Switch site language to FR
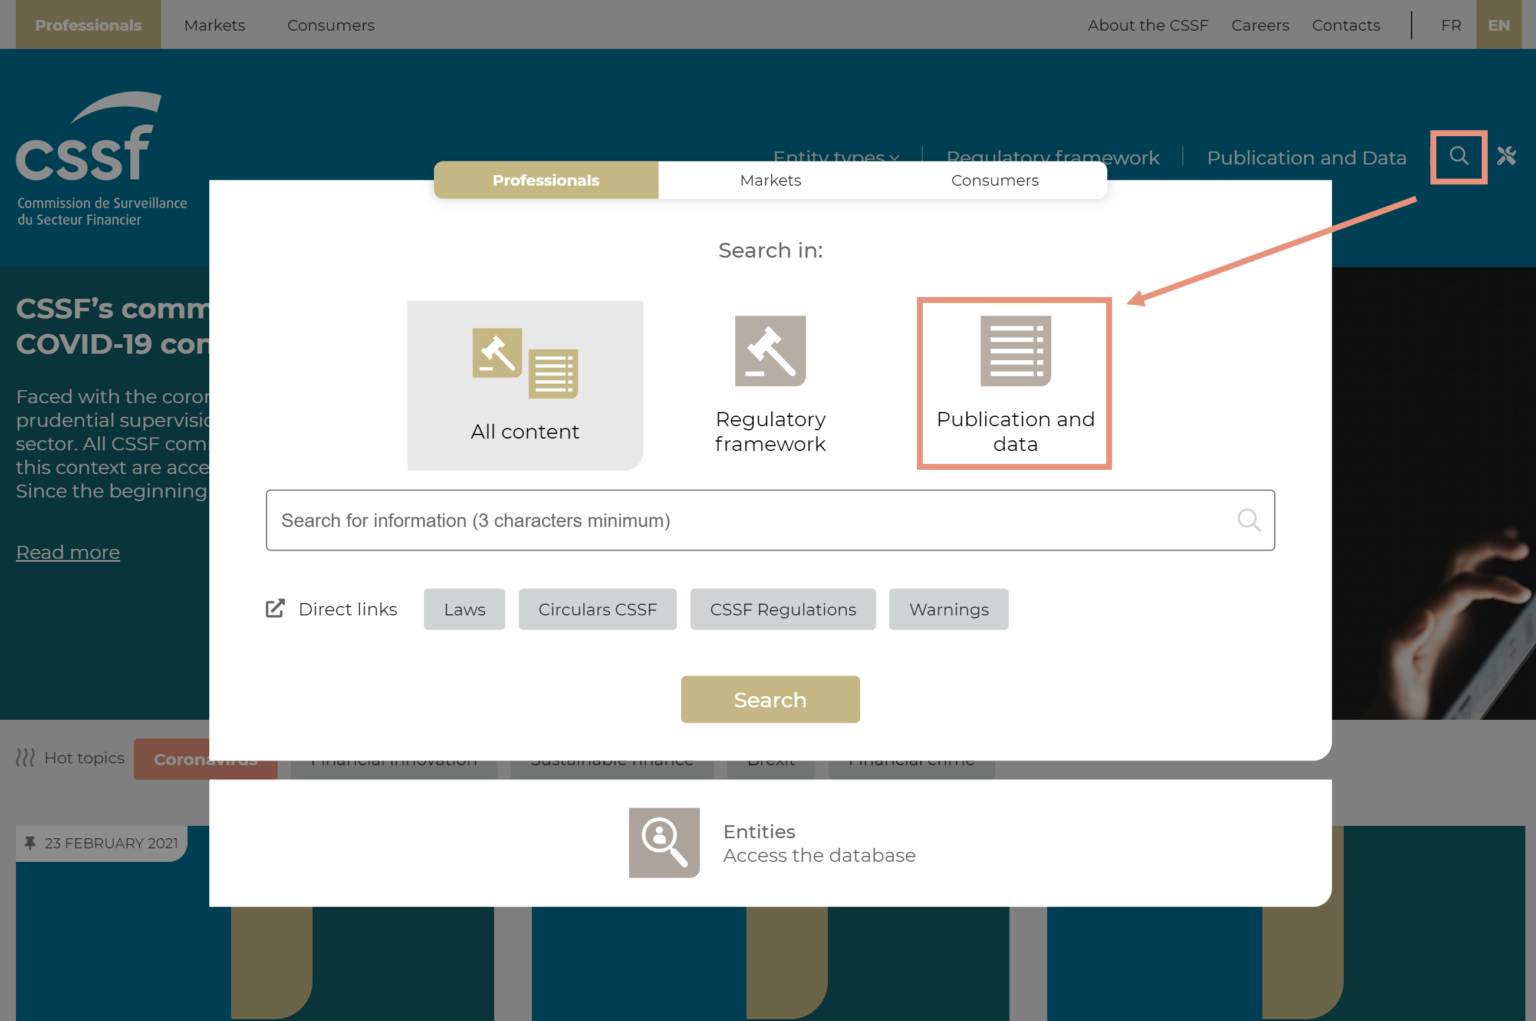 (1451, 25)
